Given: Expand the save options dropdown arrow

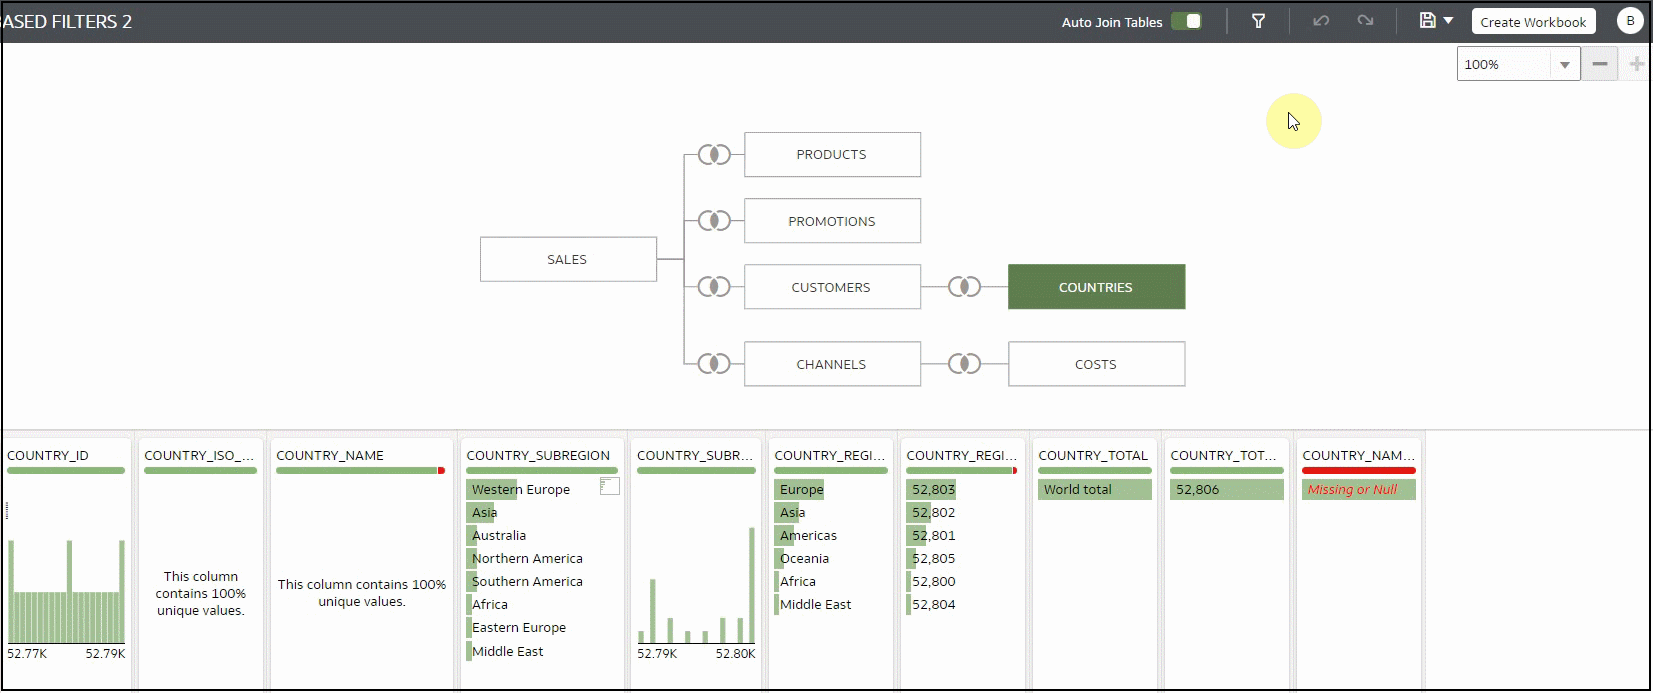Looking at the screenshot, I should [x=1448, y=21].
